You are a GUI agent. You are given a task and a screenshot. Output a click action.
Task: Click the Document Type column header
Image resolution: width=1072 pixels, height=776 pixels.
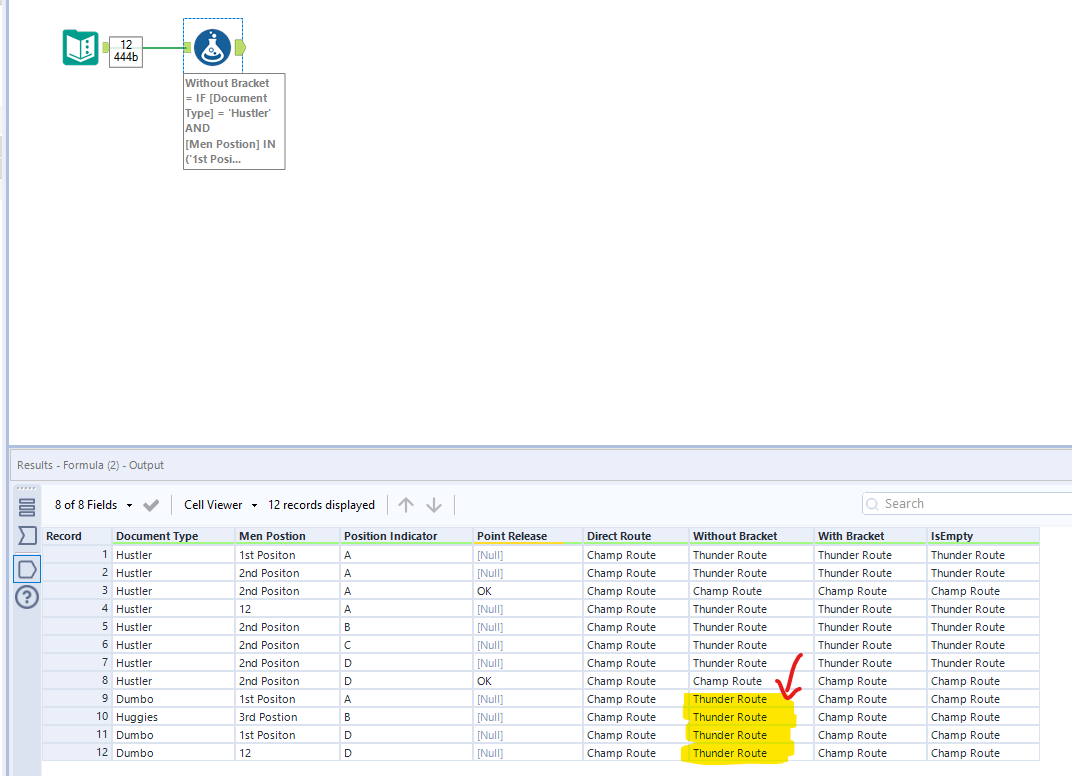point(157,536)
